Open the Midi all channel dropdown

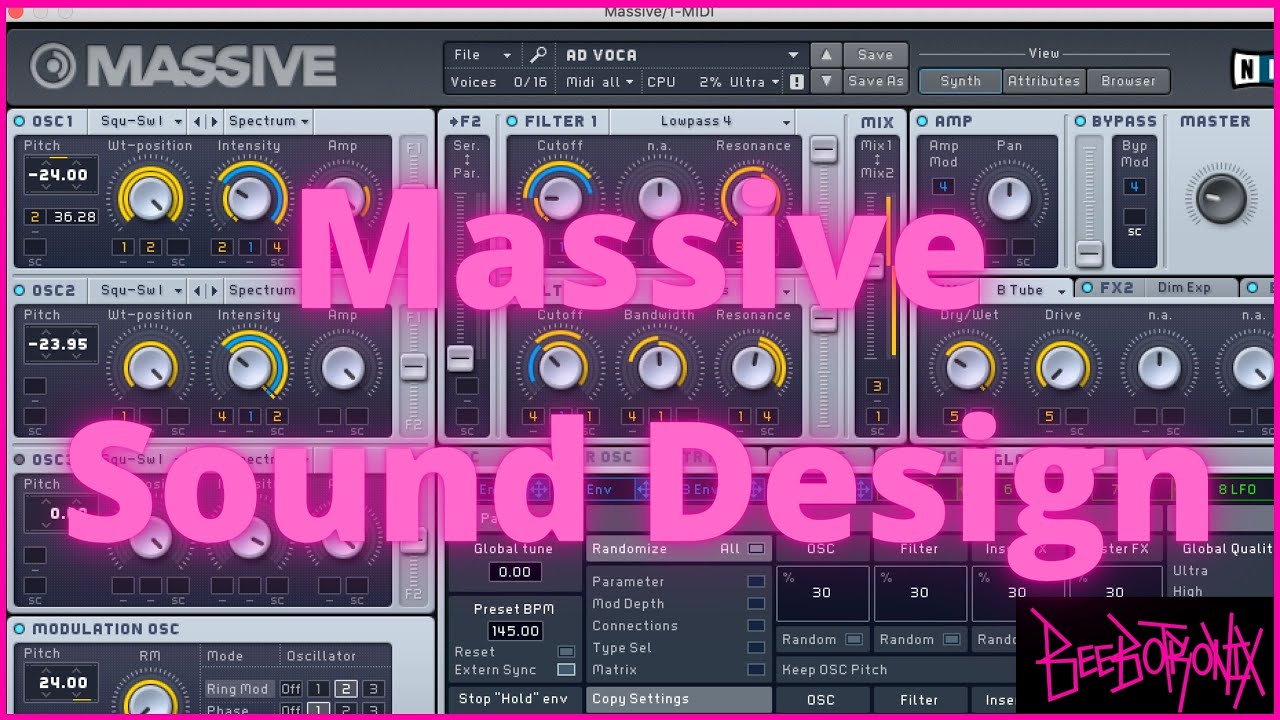pos(600,82)
